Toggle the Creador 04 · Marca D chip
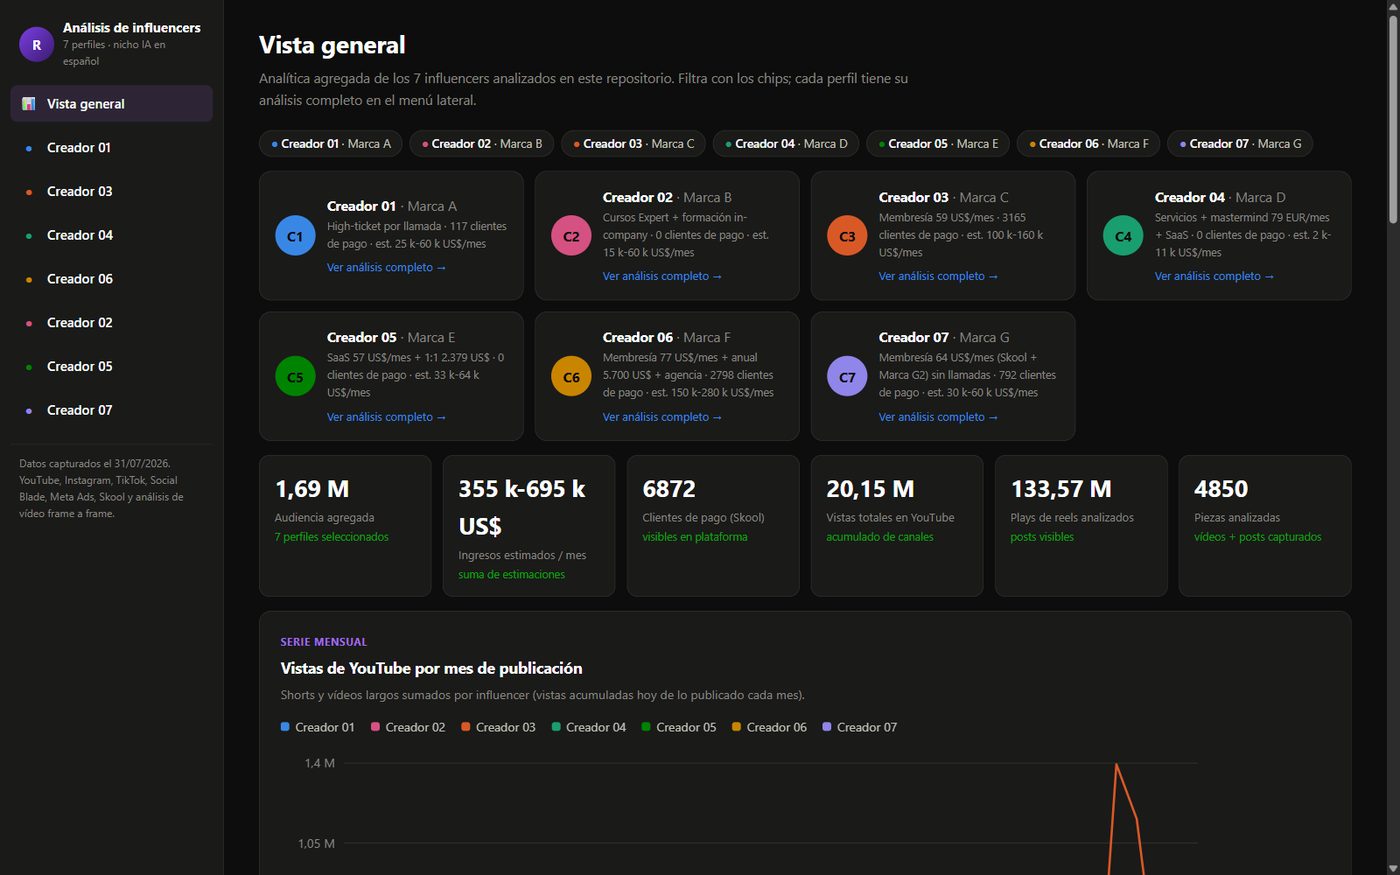This screenshot has width=1400, height=875. pos(786,144)
